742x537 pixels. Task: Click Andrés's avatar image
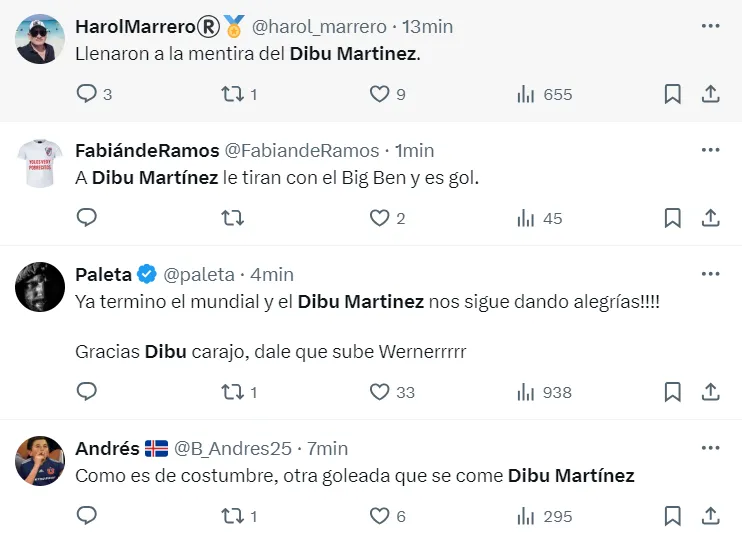pos(40,461)
